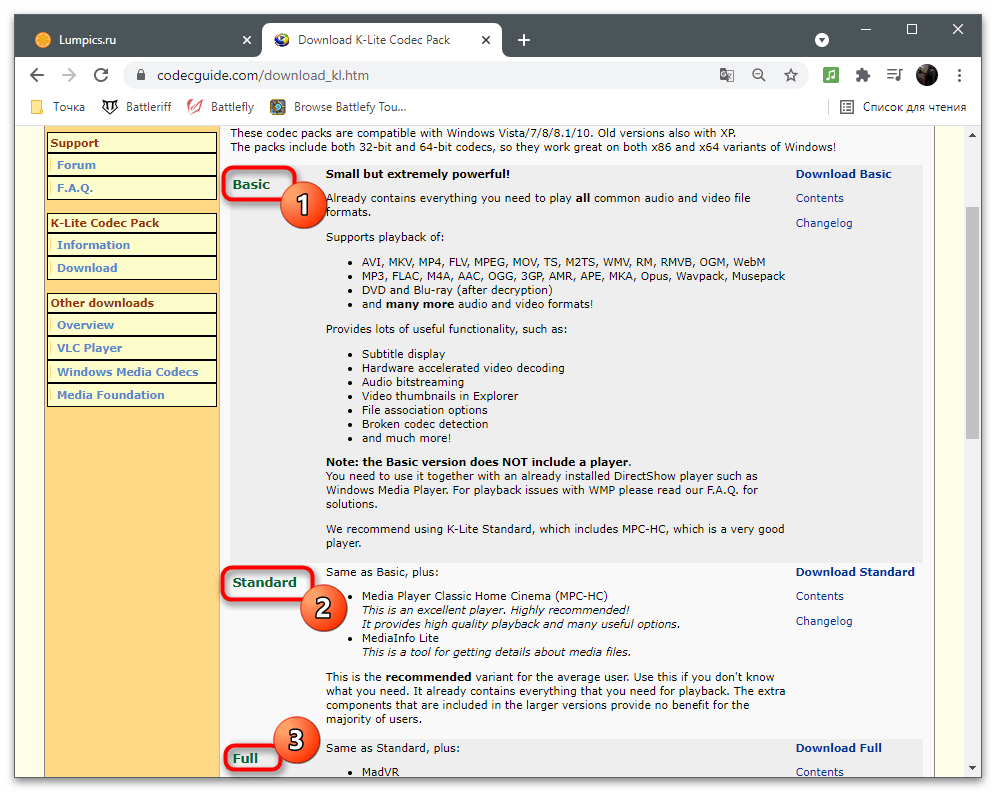
Task: Click the Download Full link
Action: point(838,748)
